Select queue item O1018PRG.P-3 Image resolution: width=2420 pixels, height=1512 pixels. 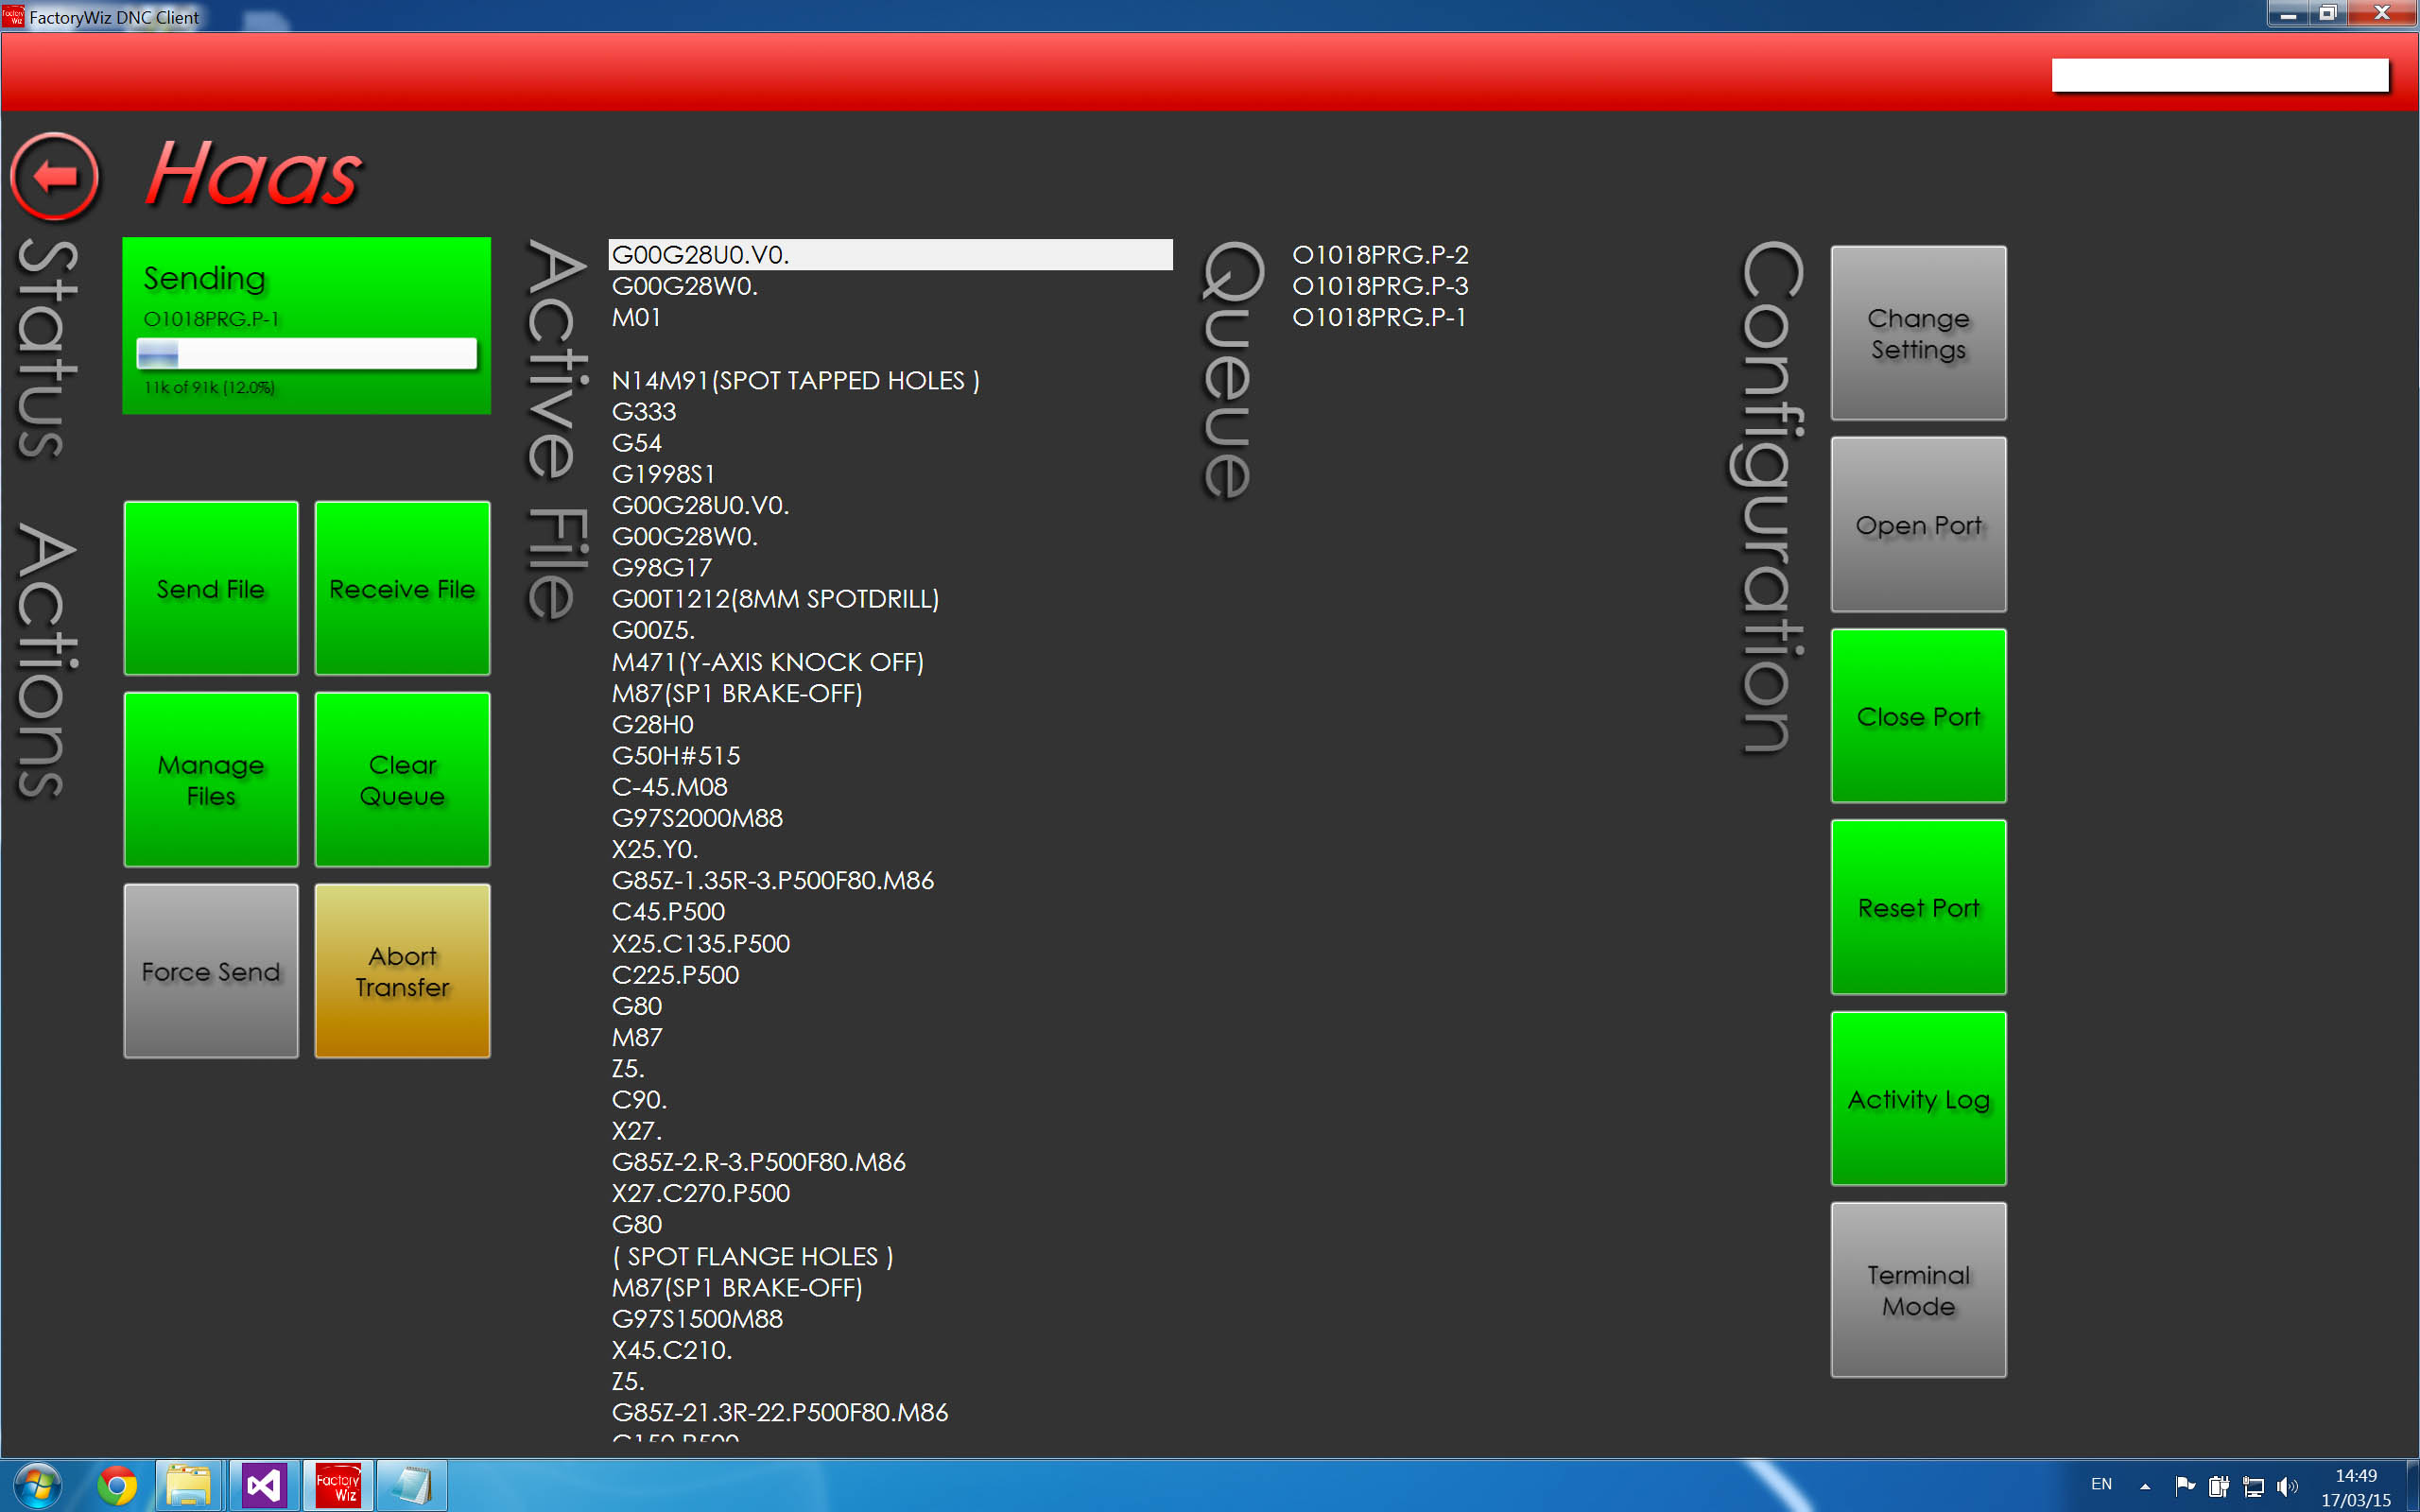1380,286
